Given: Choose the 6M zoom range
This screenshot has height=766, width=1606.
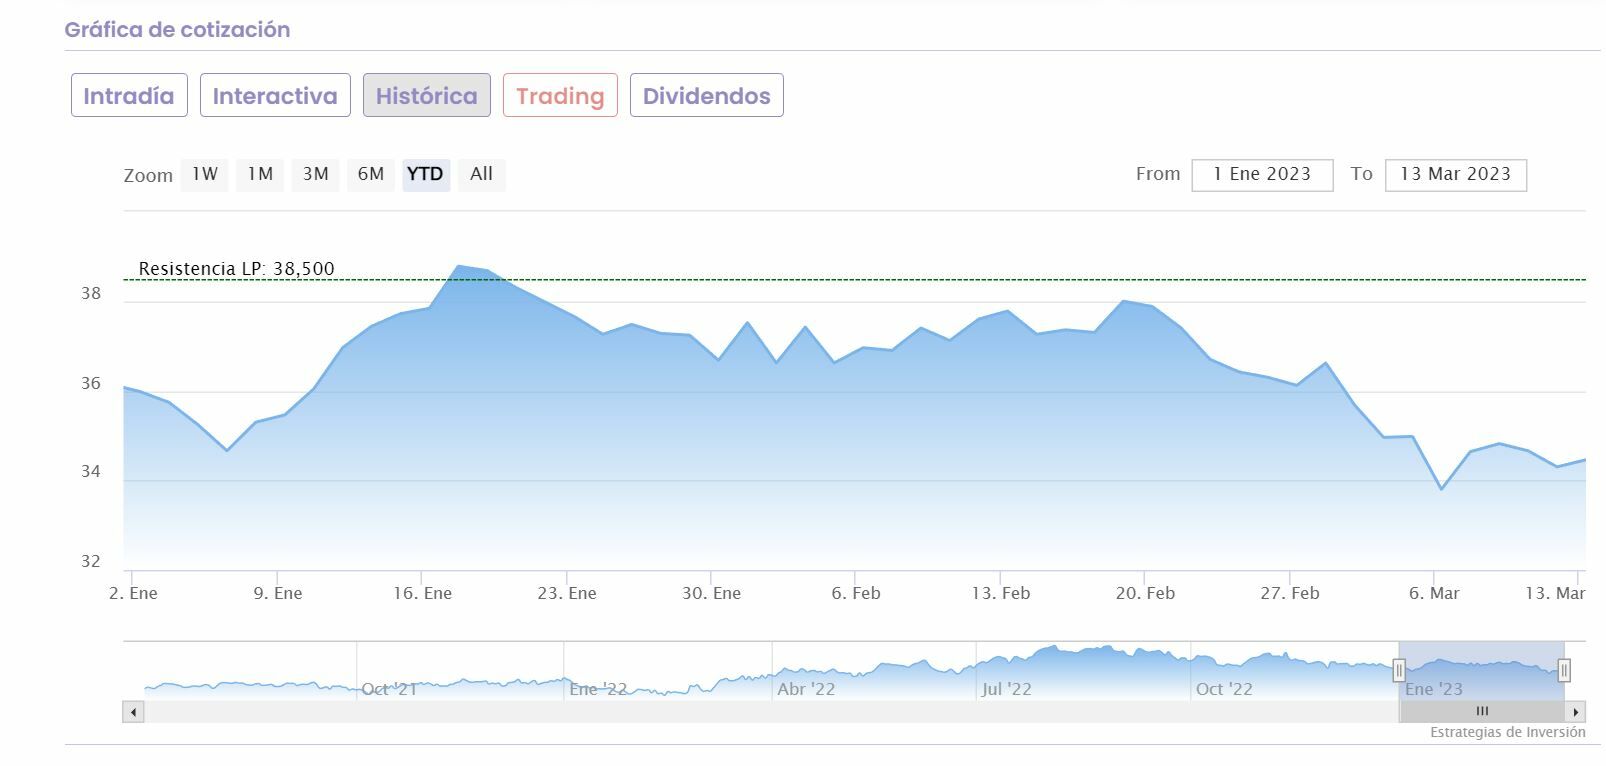Looking at the screenshot, I should (x=371, y=174).
